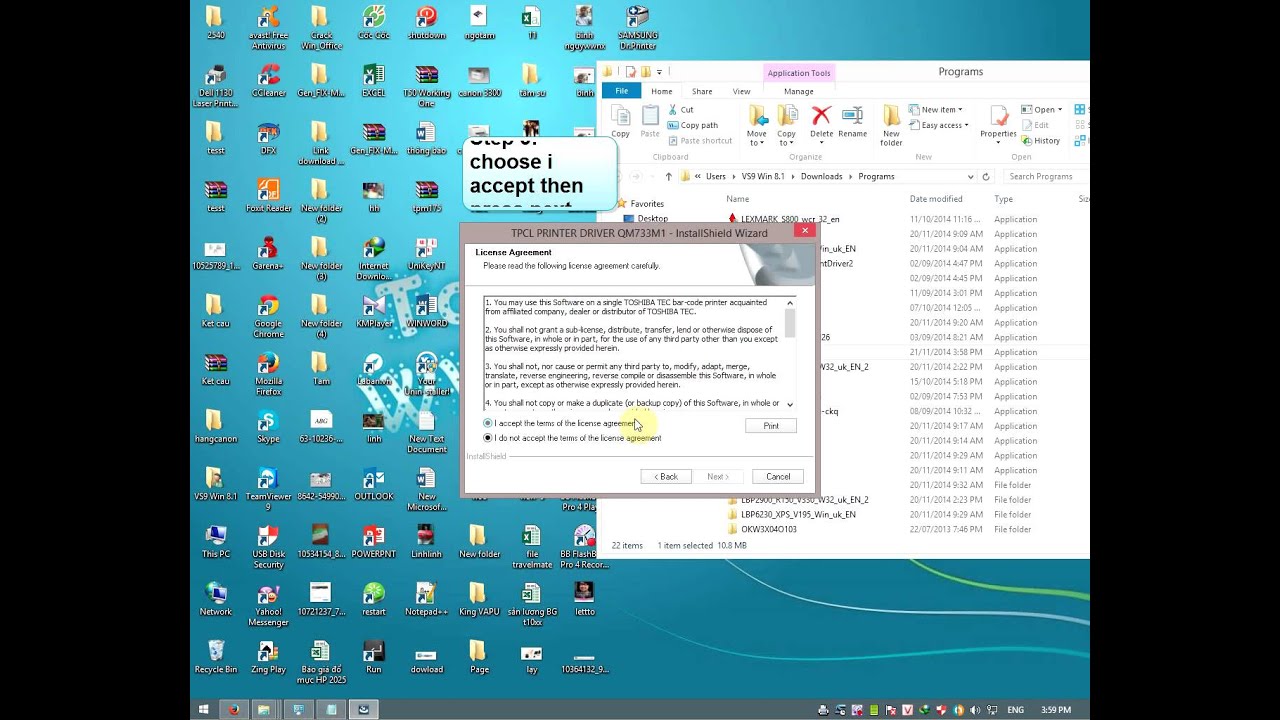Viewport: 1280px width, 720px height.
Task: Click Cut in the Explorer ribbon
Action: (680, 110)
